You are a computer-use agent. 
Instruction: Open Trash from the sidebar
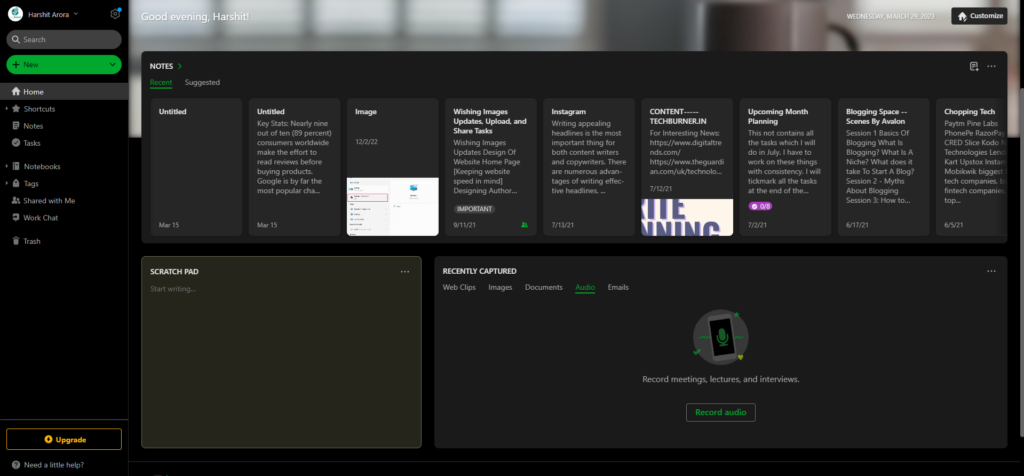click(x=32, y=241)
